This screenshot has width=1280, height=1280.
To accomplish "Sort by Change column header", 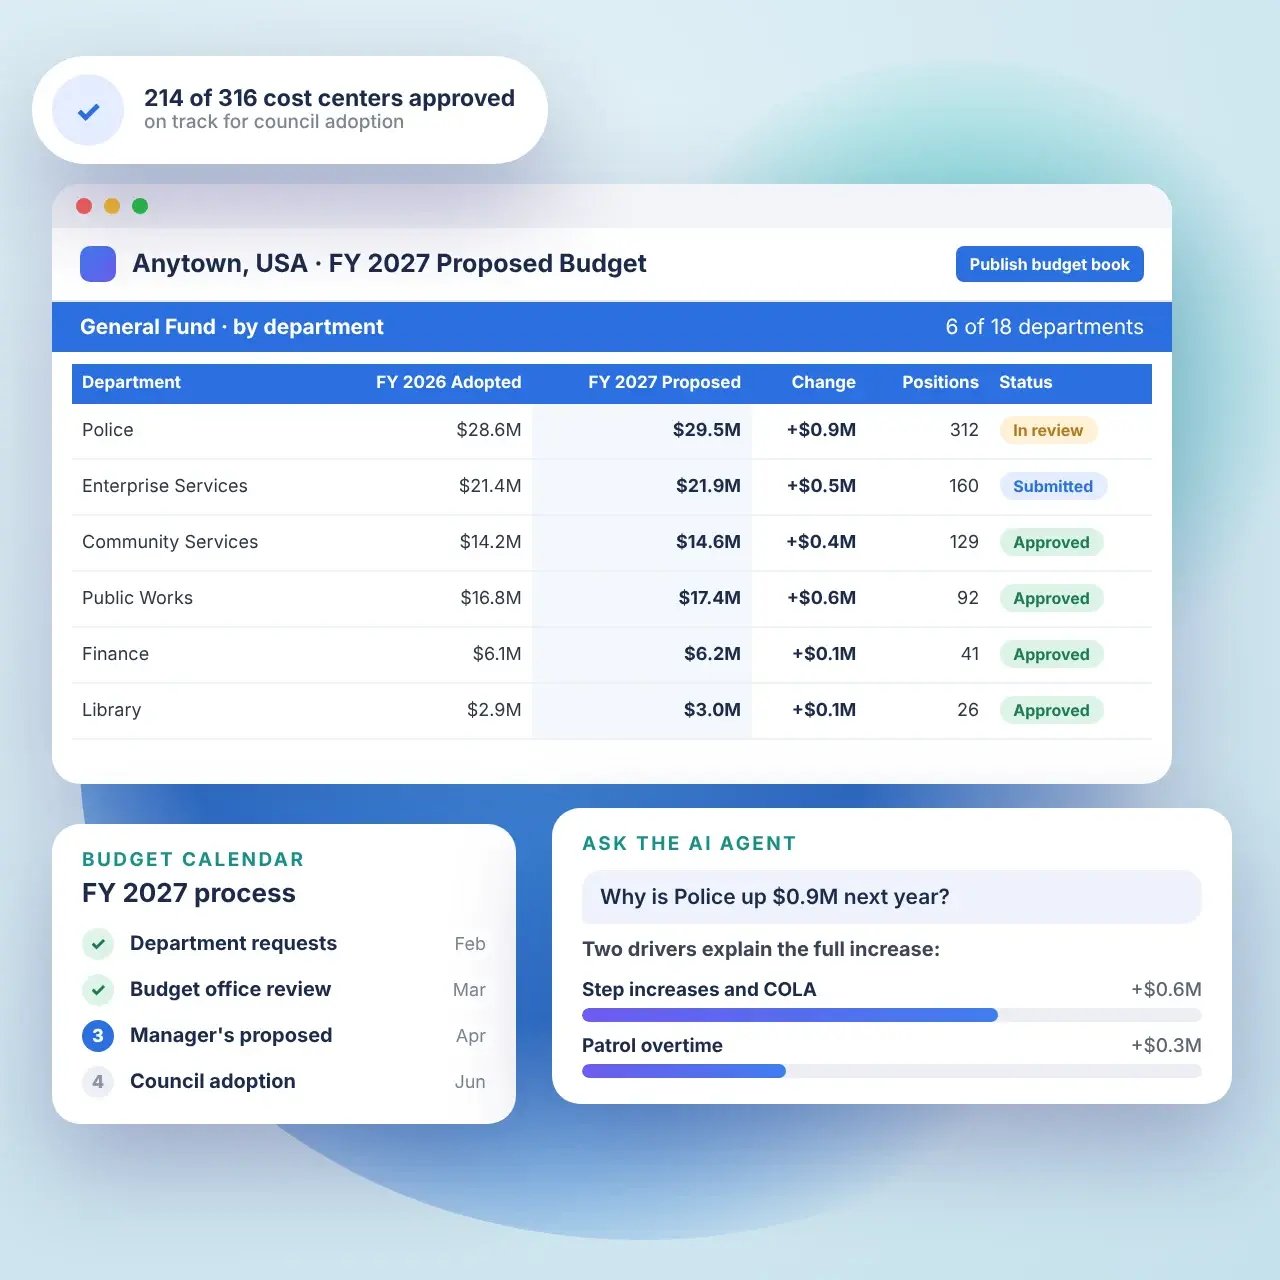I will pyautogui.click(x=823, y=382).
